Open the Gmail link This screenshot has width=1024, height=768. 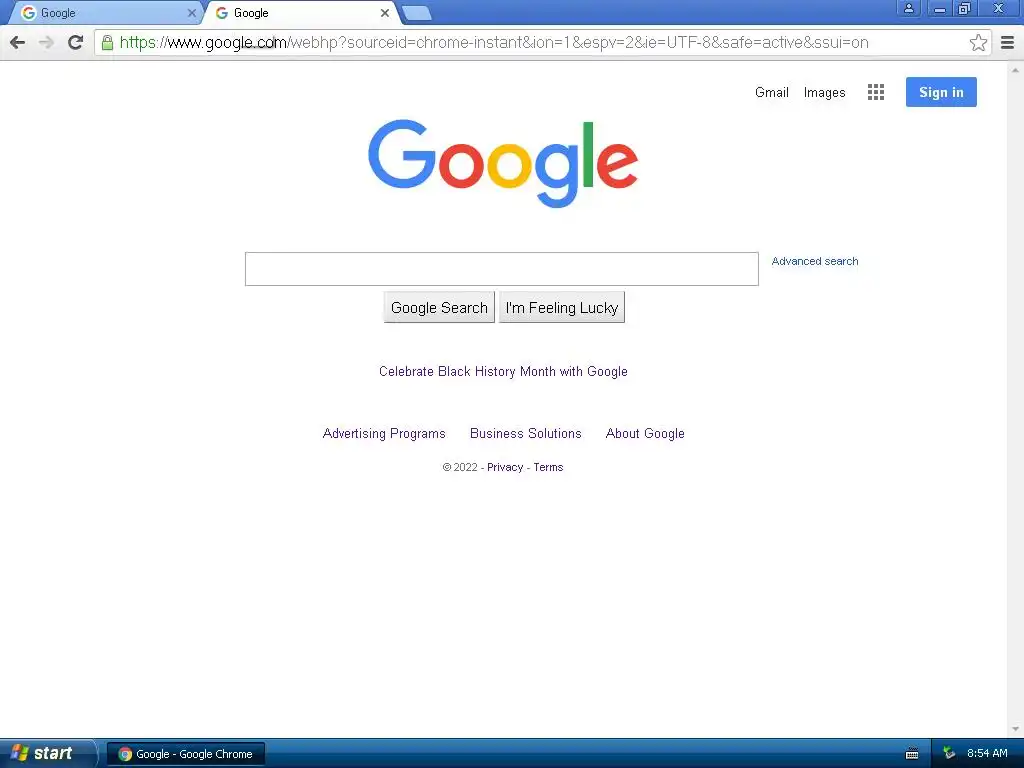pyautogui.click(x=772, y=93)
